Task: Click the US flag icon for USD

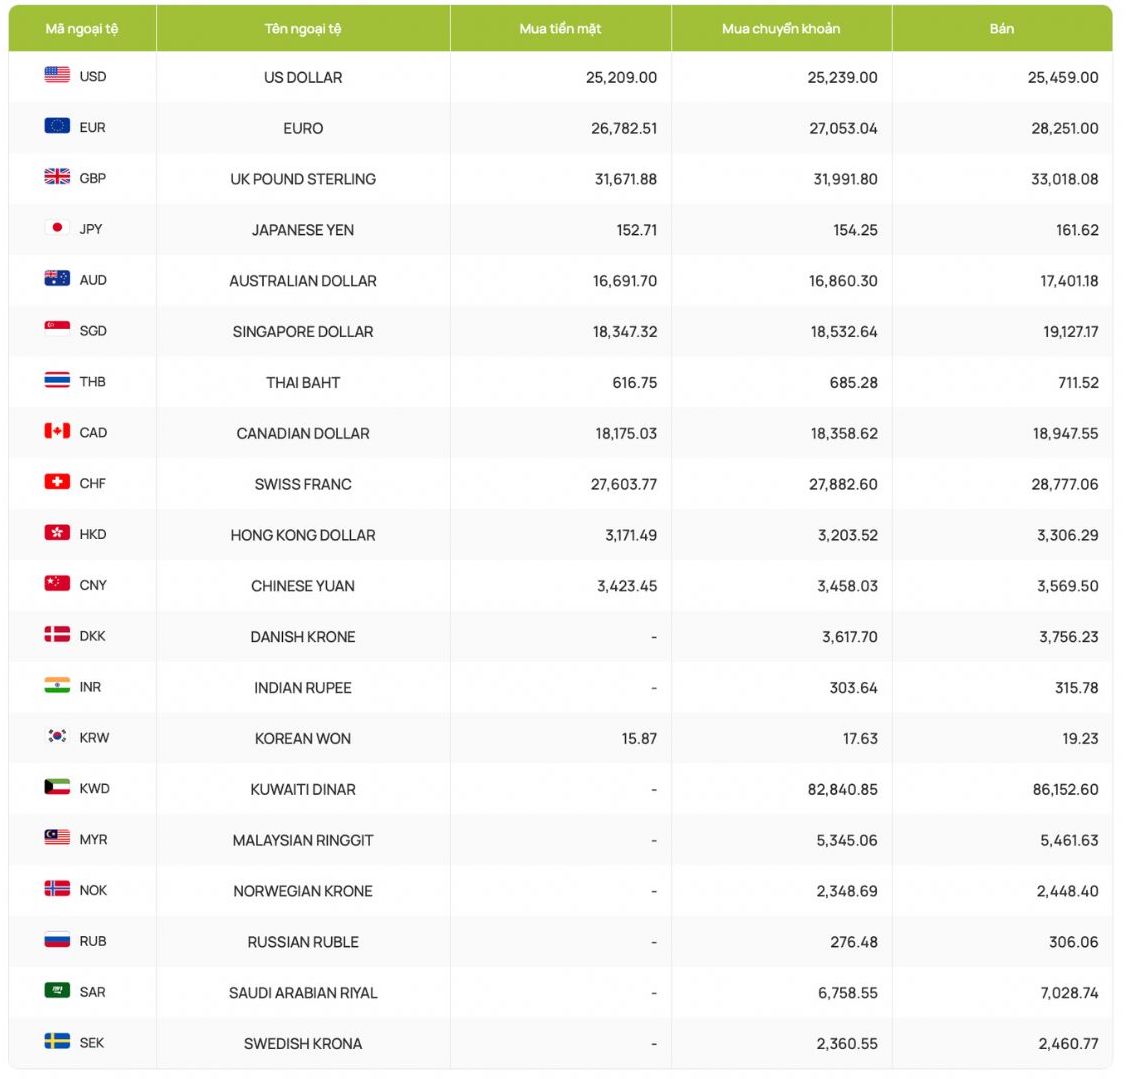Action: click(58, 75)
